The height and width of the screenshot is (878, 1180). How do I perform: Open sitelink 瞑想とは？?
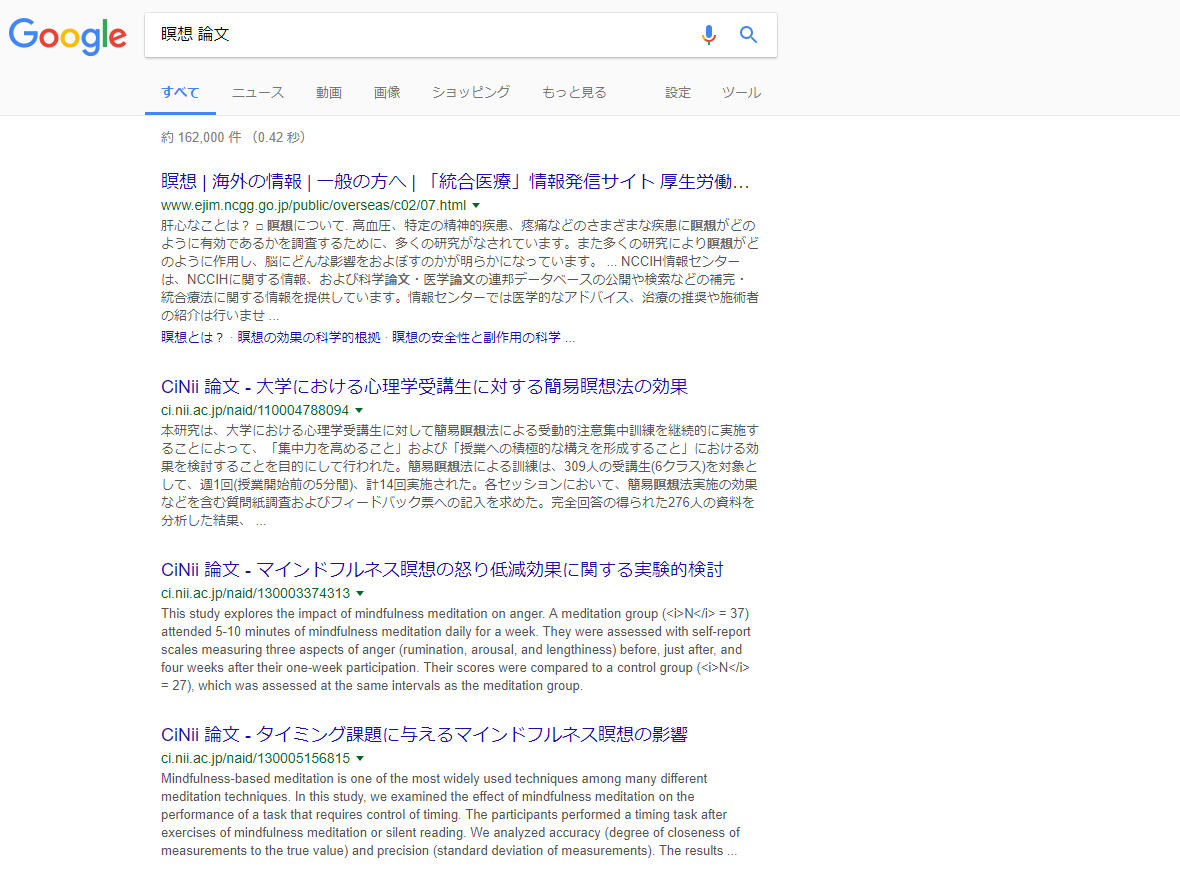[x=193, y=337]
